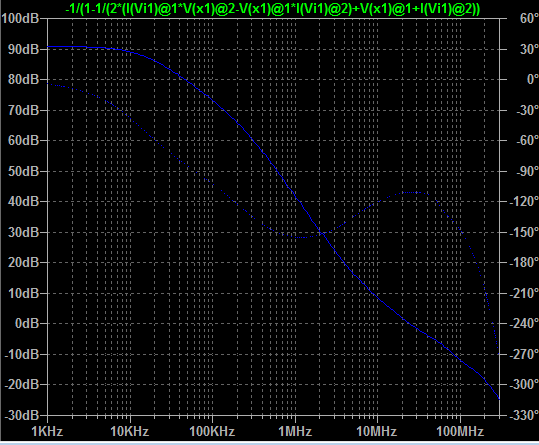Click the 1KHz frequency axis label

(x=47, y=431)
